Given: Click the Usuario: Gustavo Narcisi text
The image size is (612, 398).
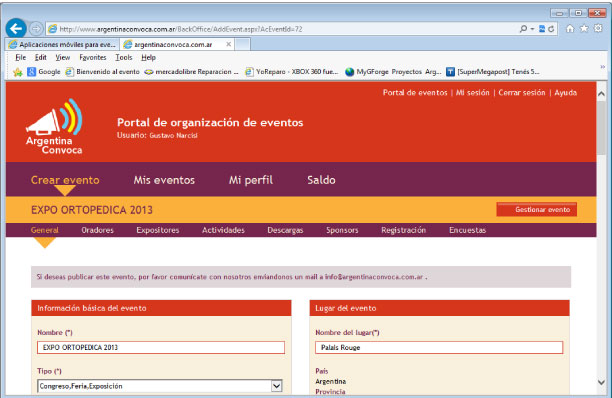Looking at the screenshot, I should pyautogui.click(x=157, y=135).
